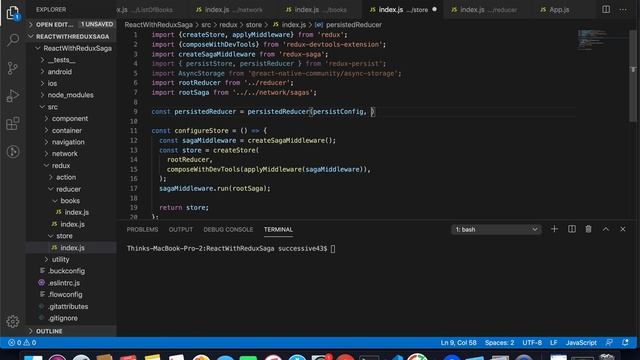The image size is (640, 360).
Task: Click redux in breadcrumb path
Action: coord(228,25)
